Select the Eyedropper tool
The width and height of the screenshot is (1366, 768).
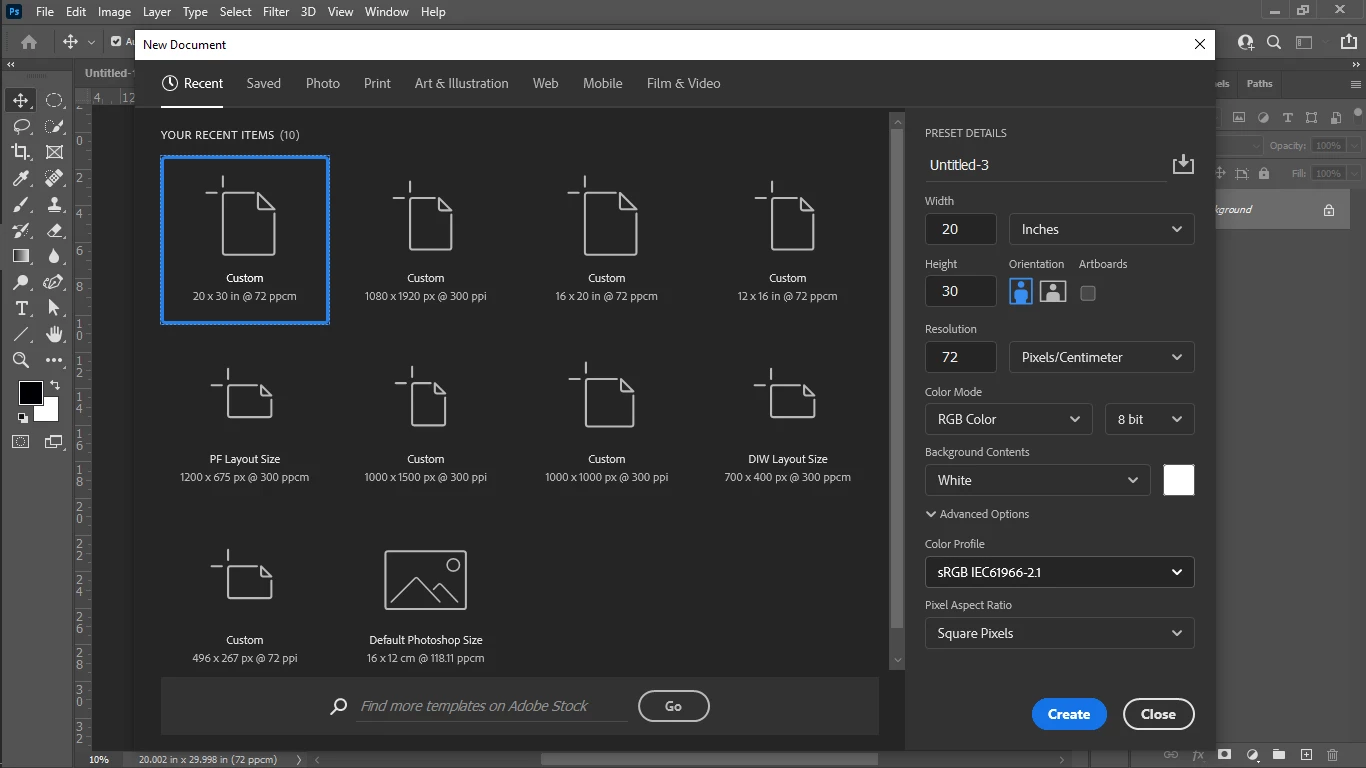pyautogui.click(x=20, y=178)
